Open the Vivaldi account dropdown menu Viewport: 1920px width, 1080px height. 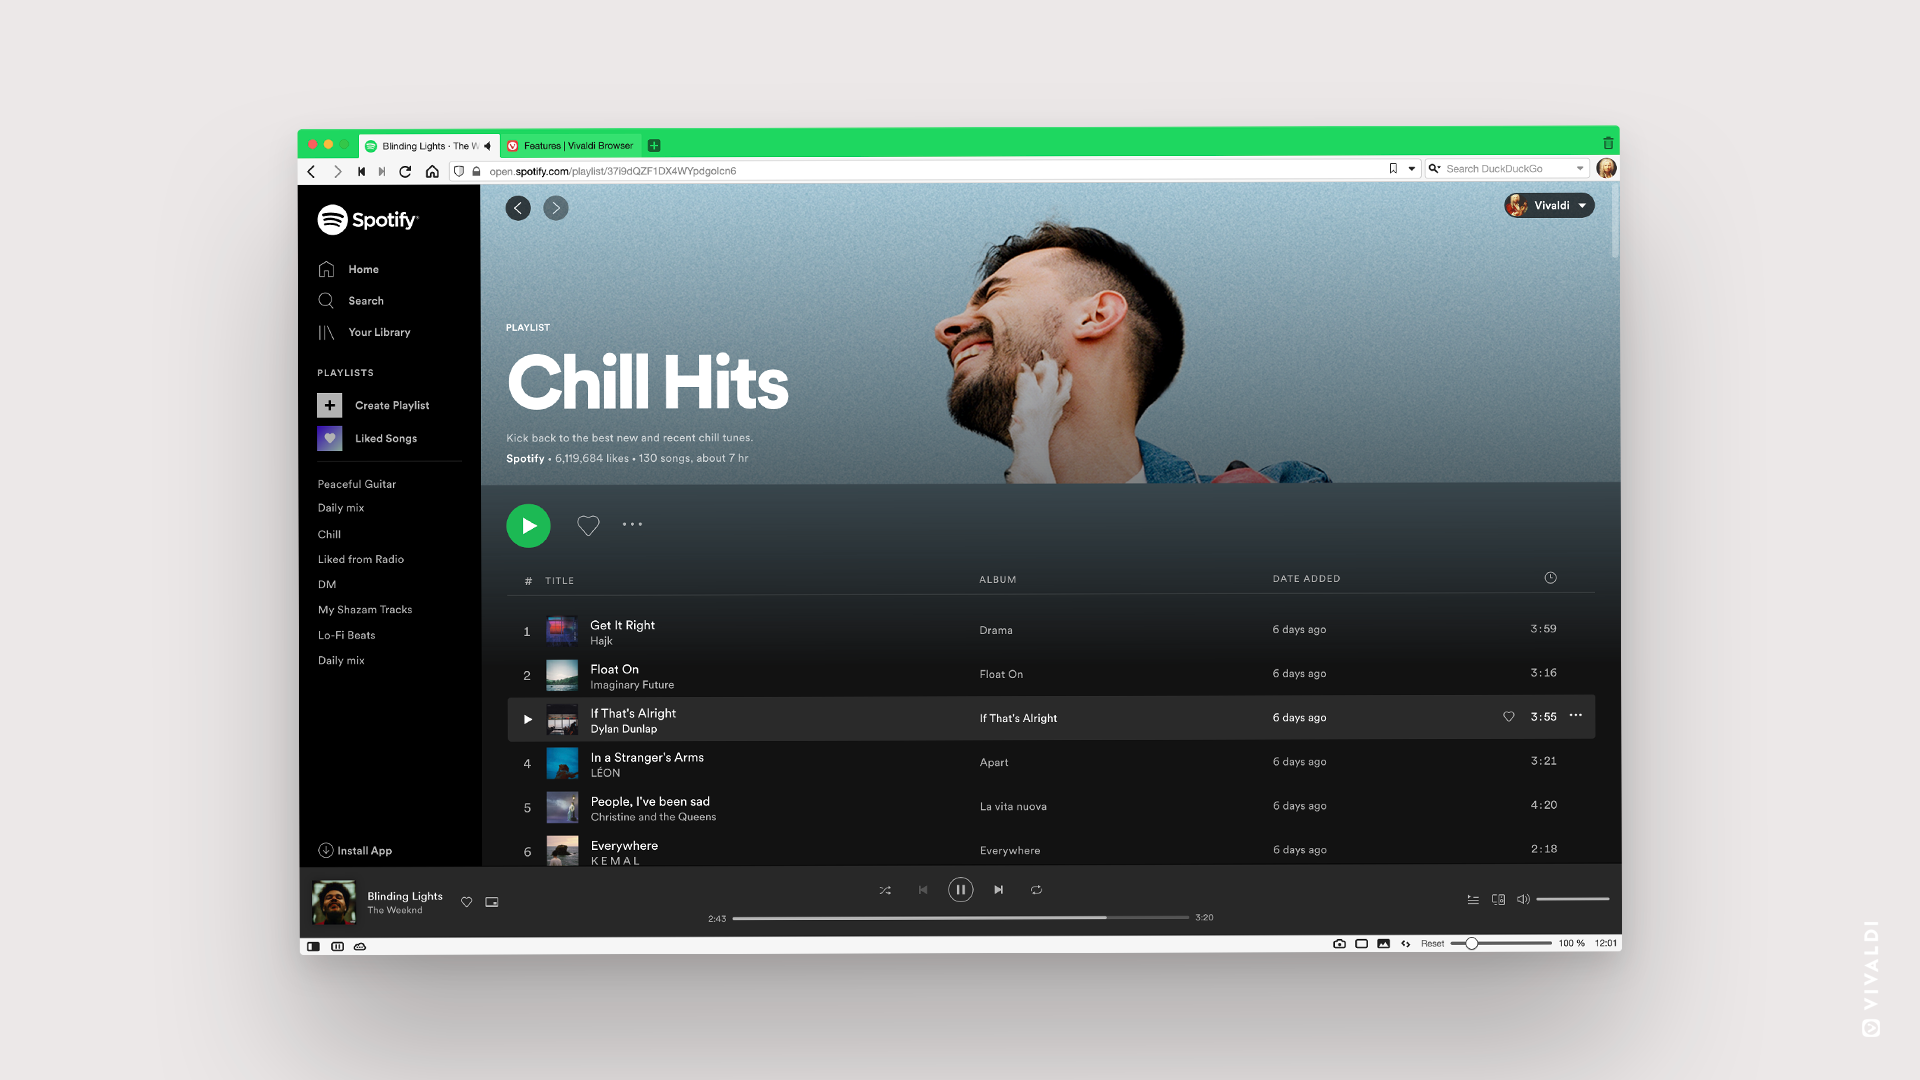point(1549,204)
